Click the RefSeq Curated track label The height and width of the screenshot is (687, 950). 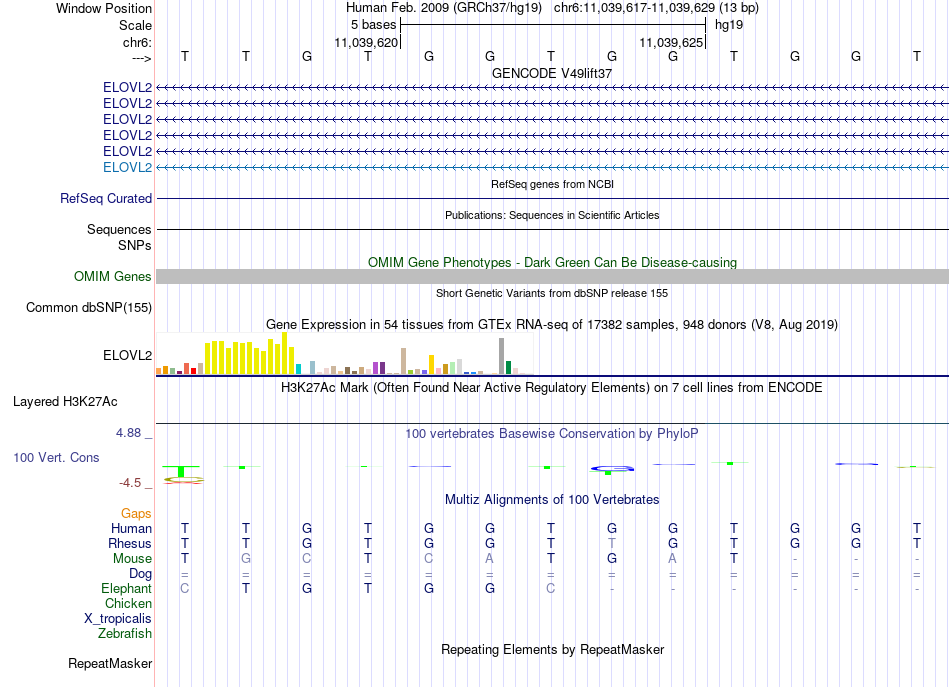(106, 198)
